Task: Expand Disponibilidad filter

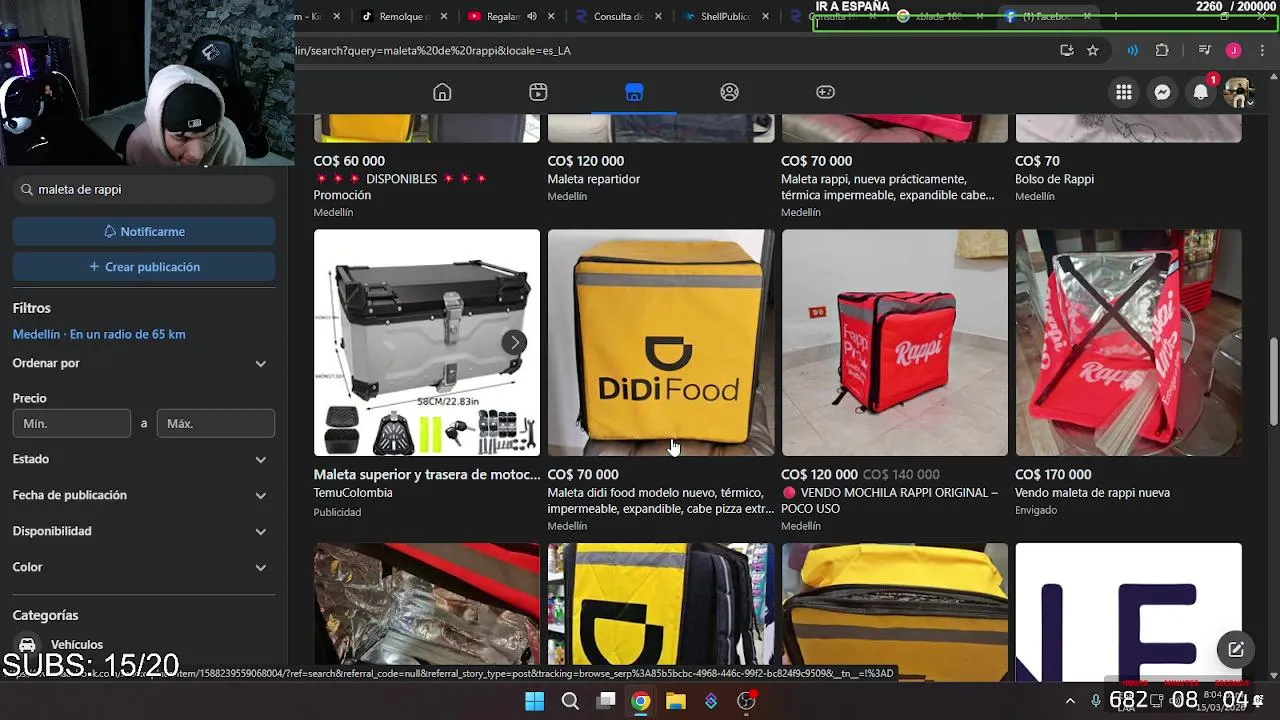Action: click(143, 531)
